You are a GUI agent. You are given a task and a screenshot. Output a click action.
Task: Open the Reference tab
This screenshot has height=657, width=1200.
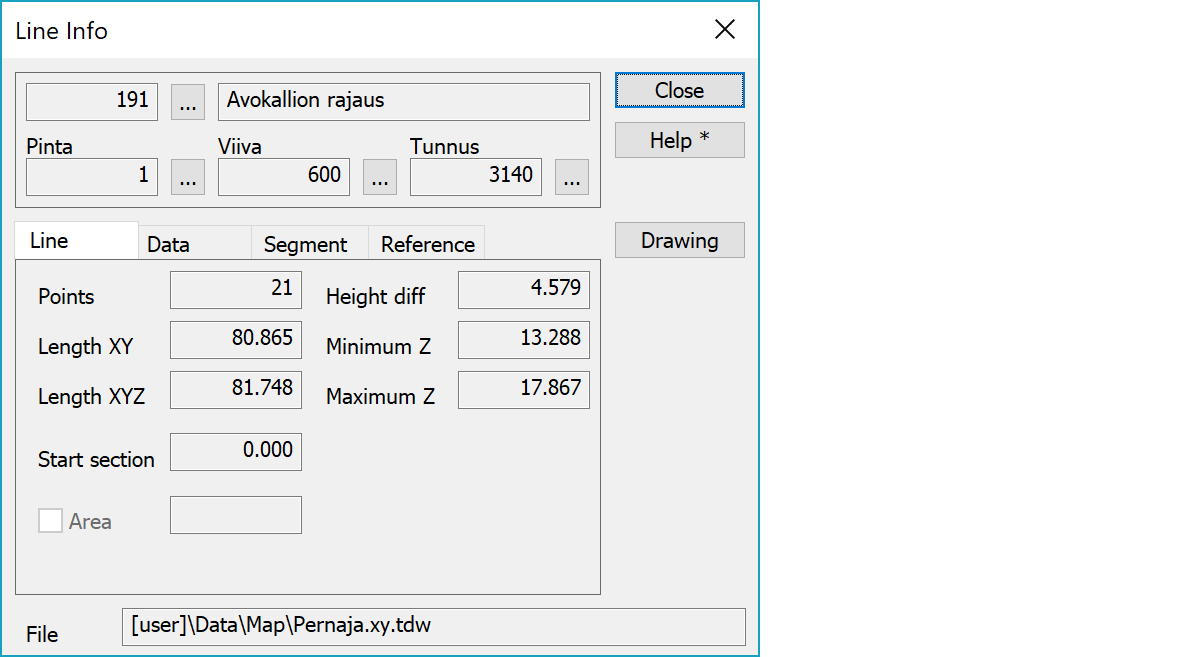pyautogui.click(x=427, y=244)
